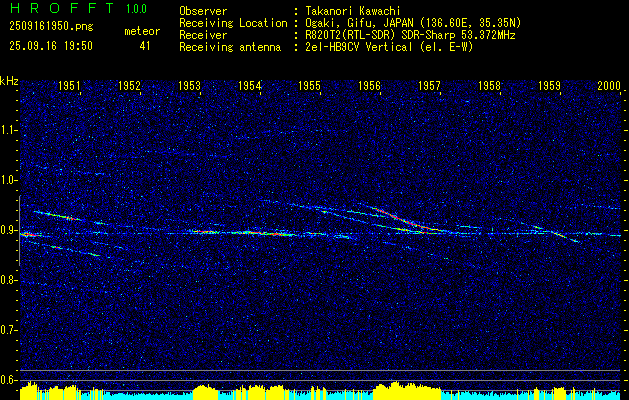Click the HROFFT title text
The image size is (629, 400).
coord(62,8)
